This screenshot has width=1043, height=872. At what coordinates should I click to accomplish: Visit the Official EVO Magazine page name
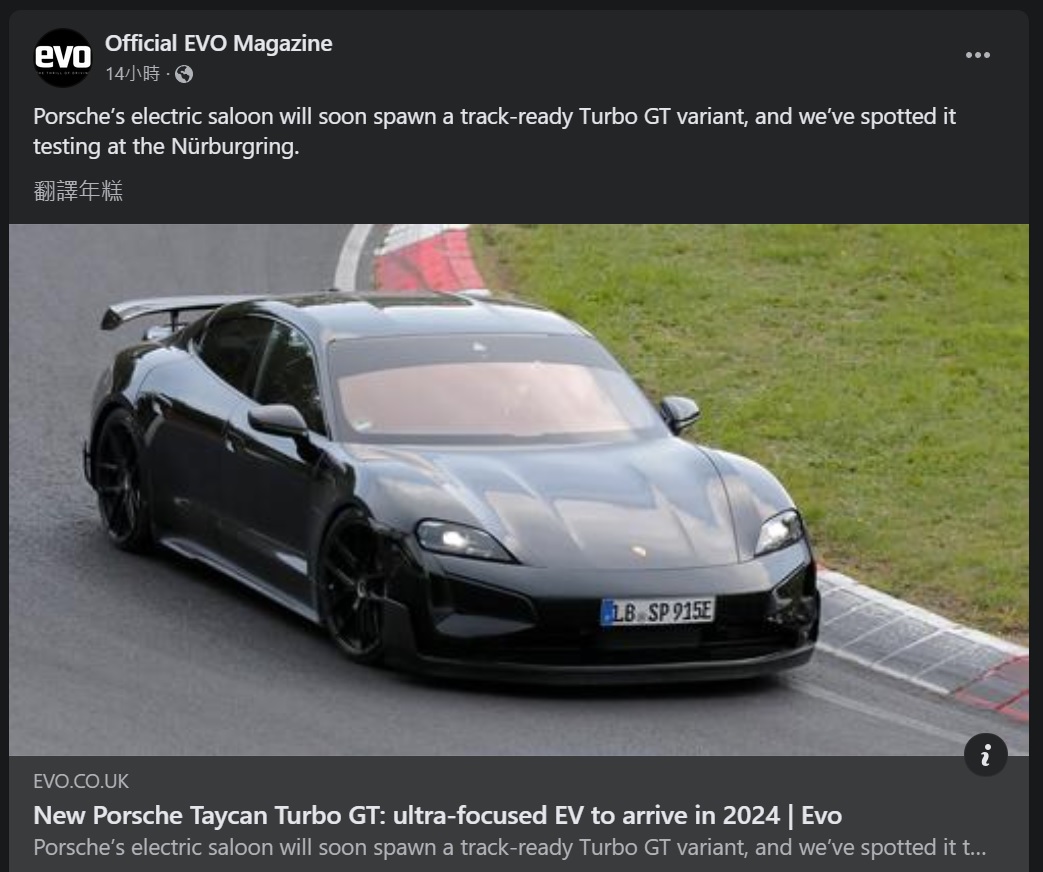[x=218, y=43]
